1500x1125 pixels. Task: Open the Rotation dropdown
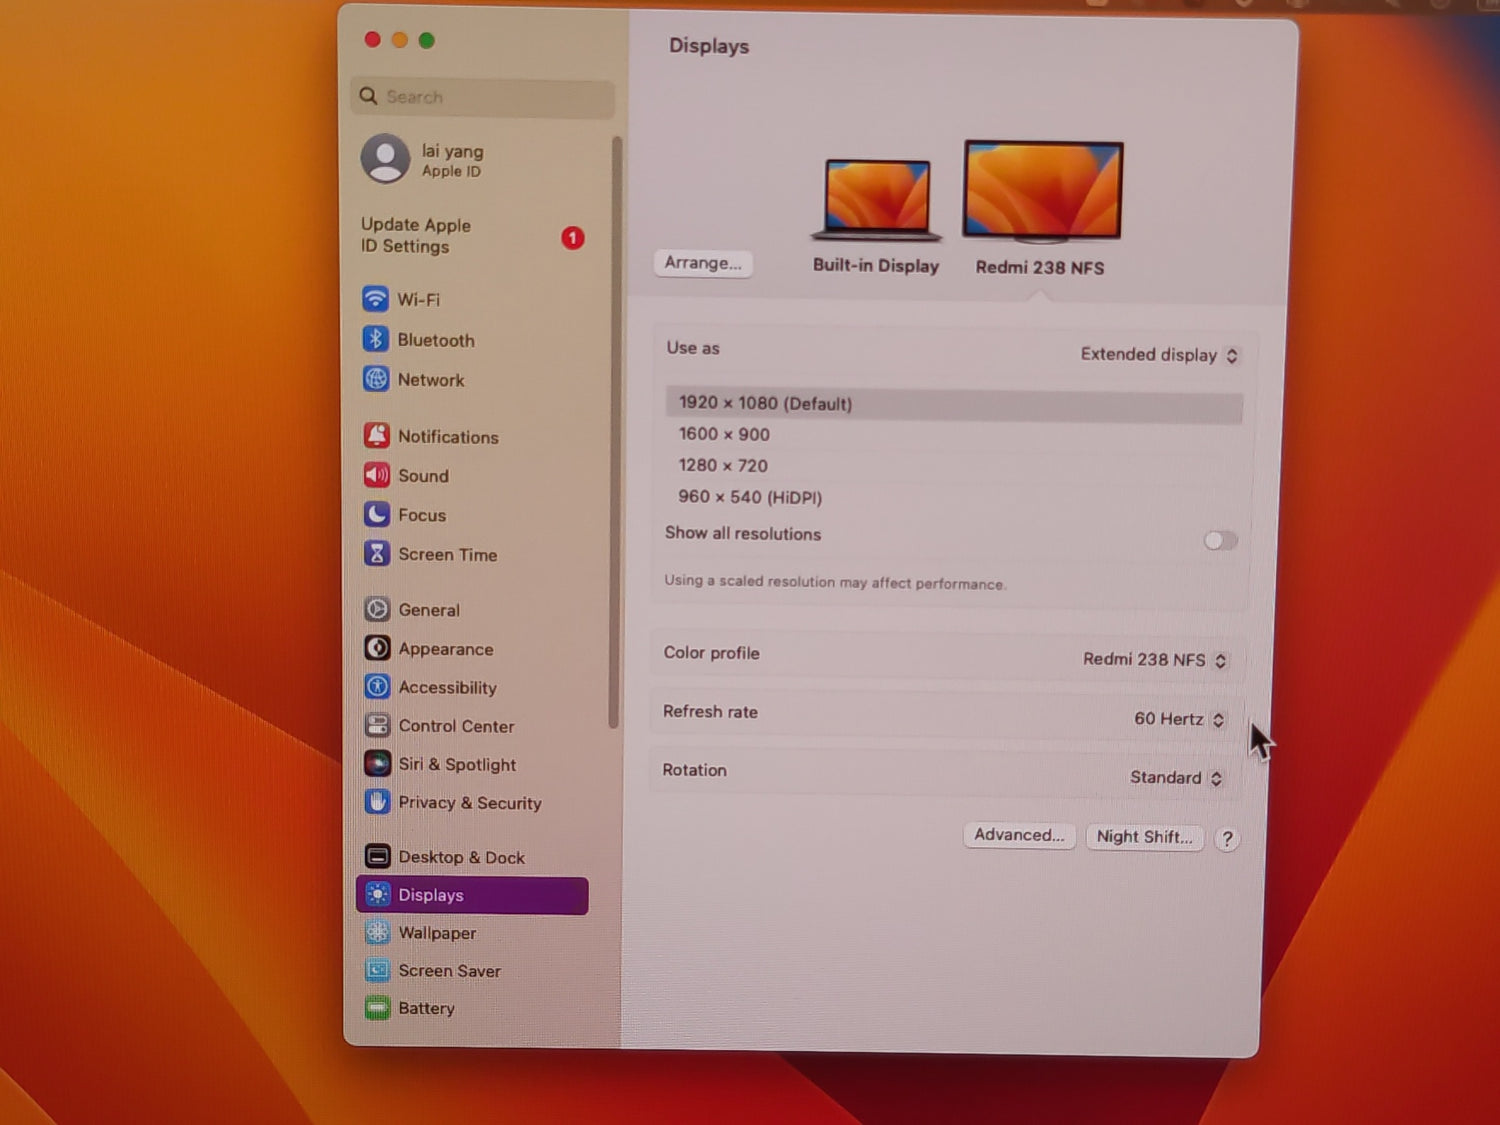pos(1176,778)
